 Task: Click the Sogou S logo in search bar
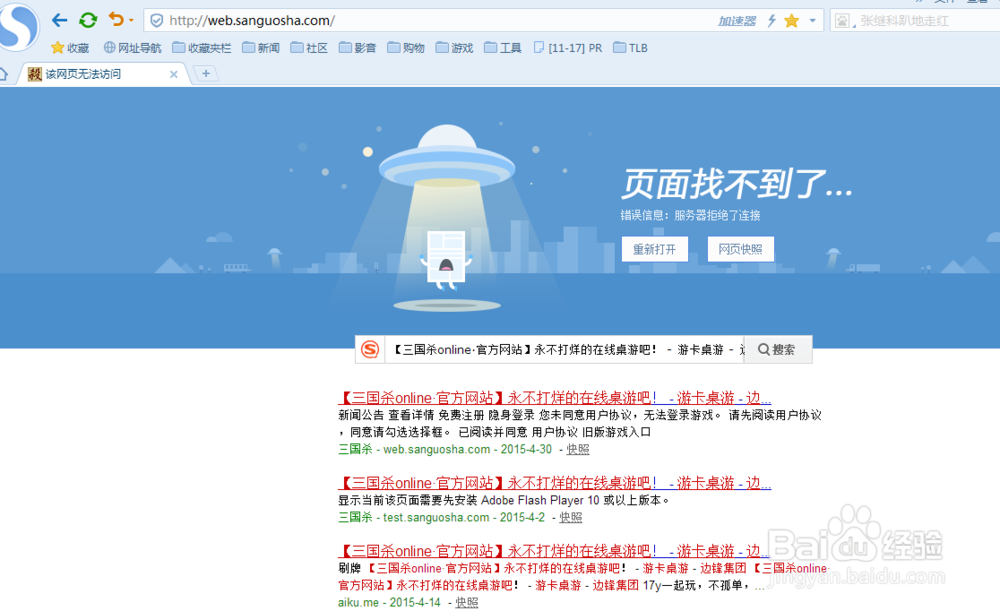[370, 350]
